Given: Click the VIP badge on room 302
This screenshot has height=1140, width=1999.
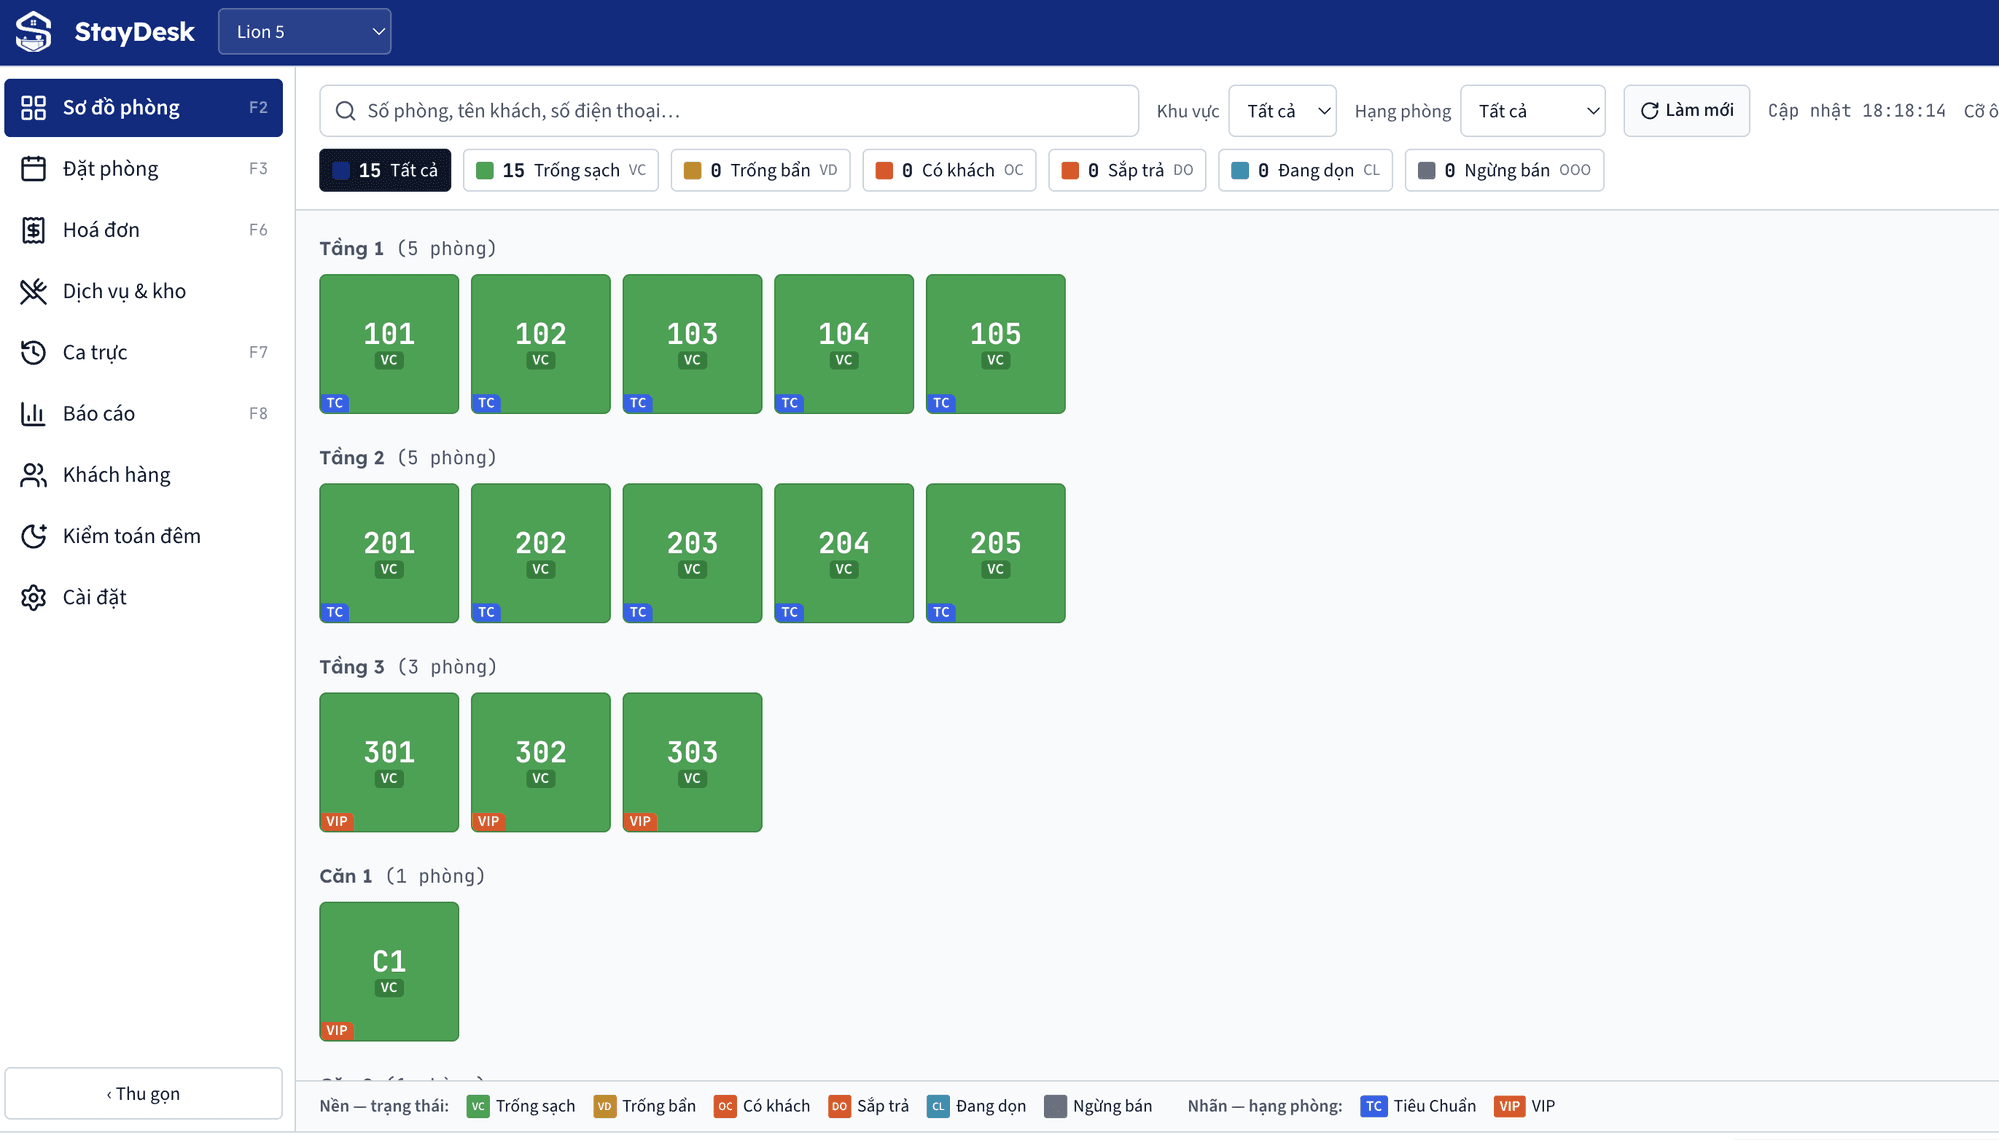Looking at the screenshot, I should [x=489, y=821].
